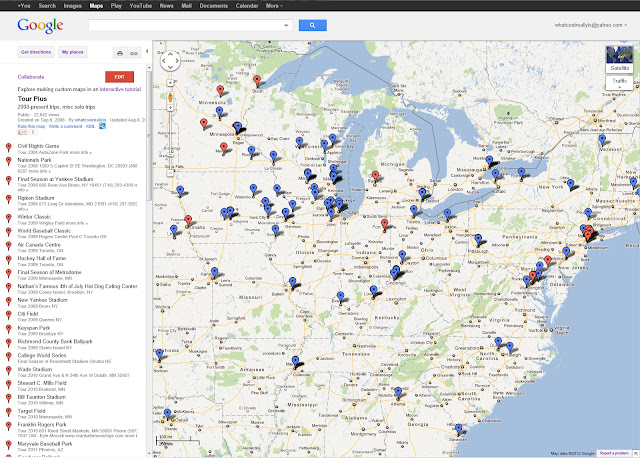Open the search box suggestions dropdown arrow
This screenshot has height=458, width=640.
tap(286, 25)
